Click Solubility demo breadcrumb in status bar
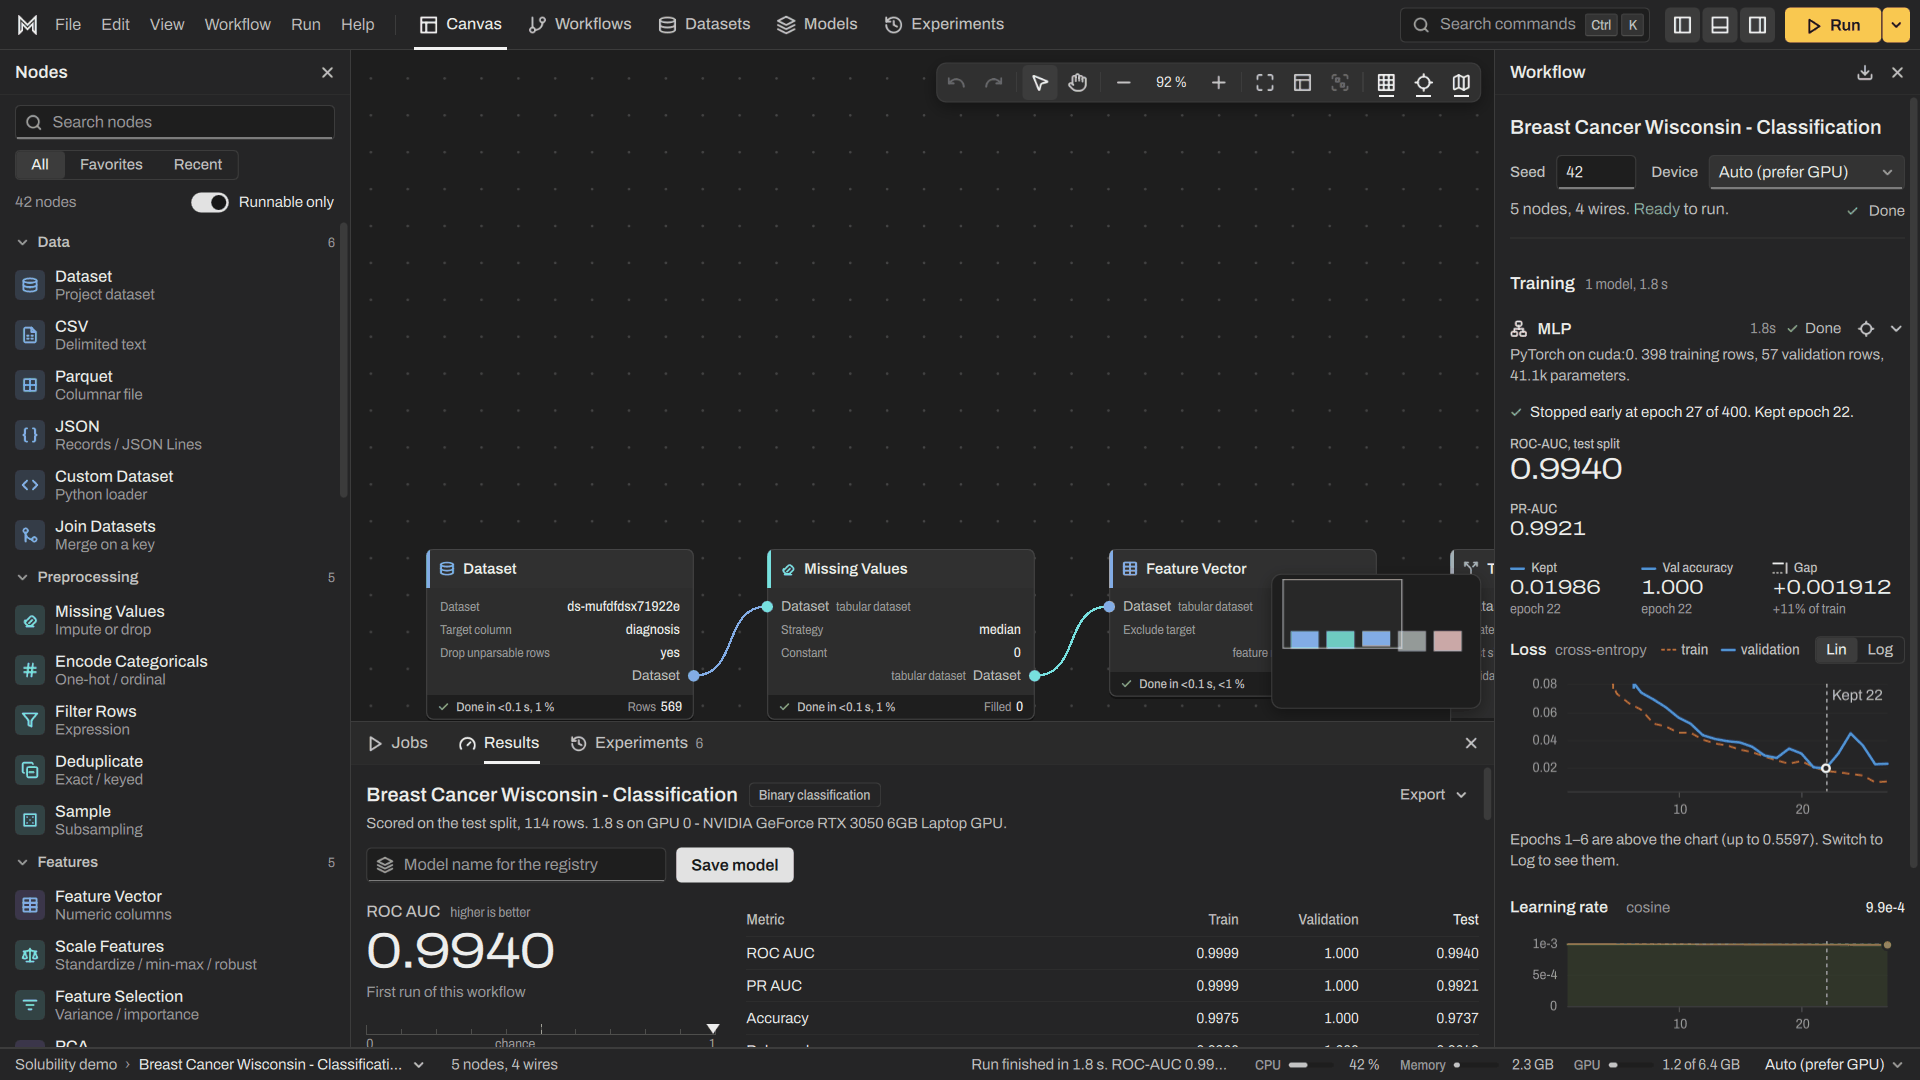The image size is (1920, 1080). tap(66, 1065)
